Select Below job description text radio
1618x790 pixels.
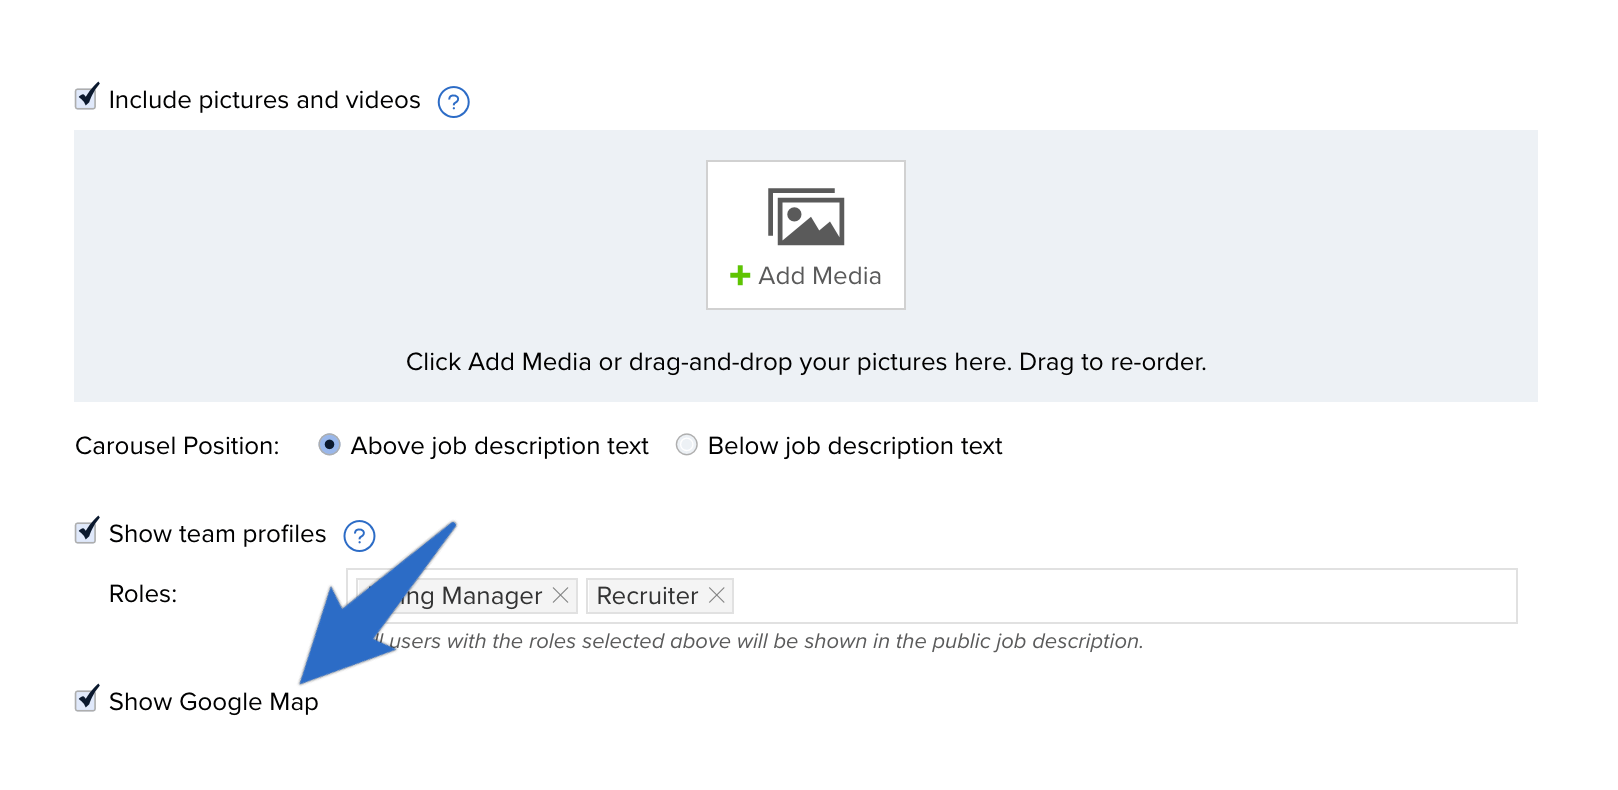tap(686, 445)
